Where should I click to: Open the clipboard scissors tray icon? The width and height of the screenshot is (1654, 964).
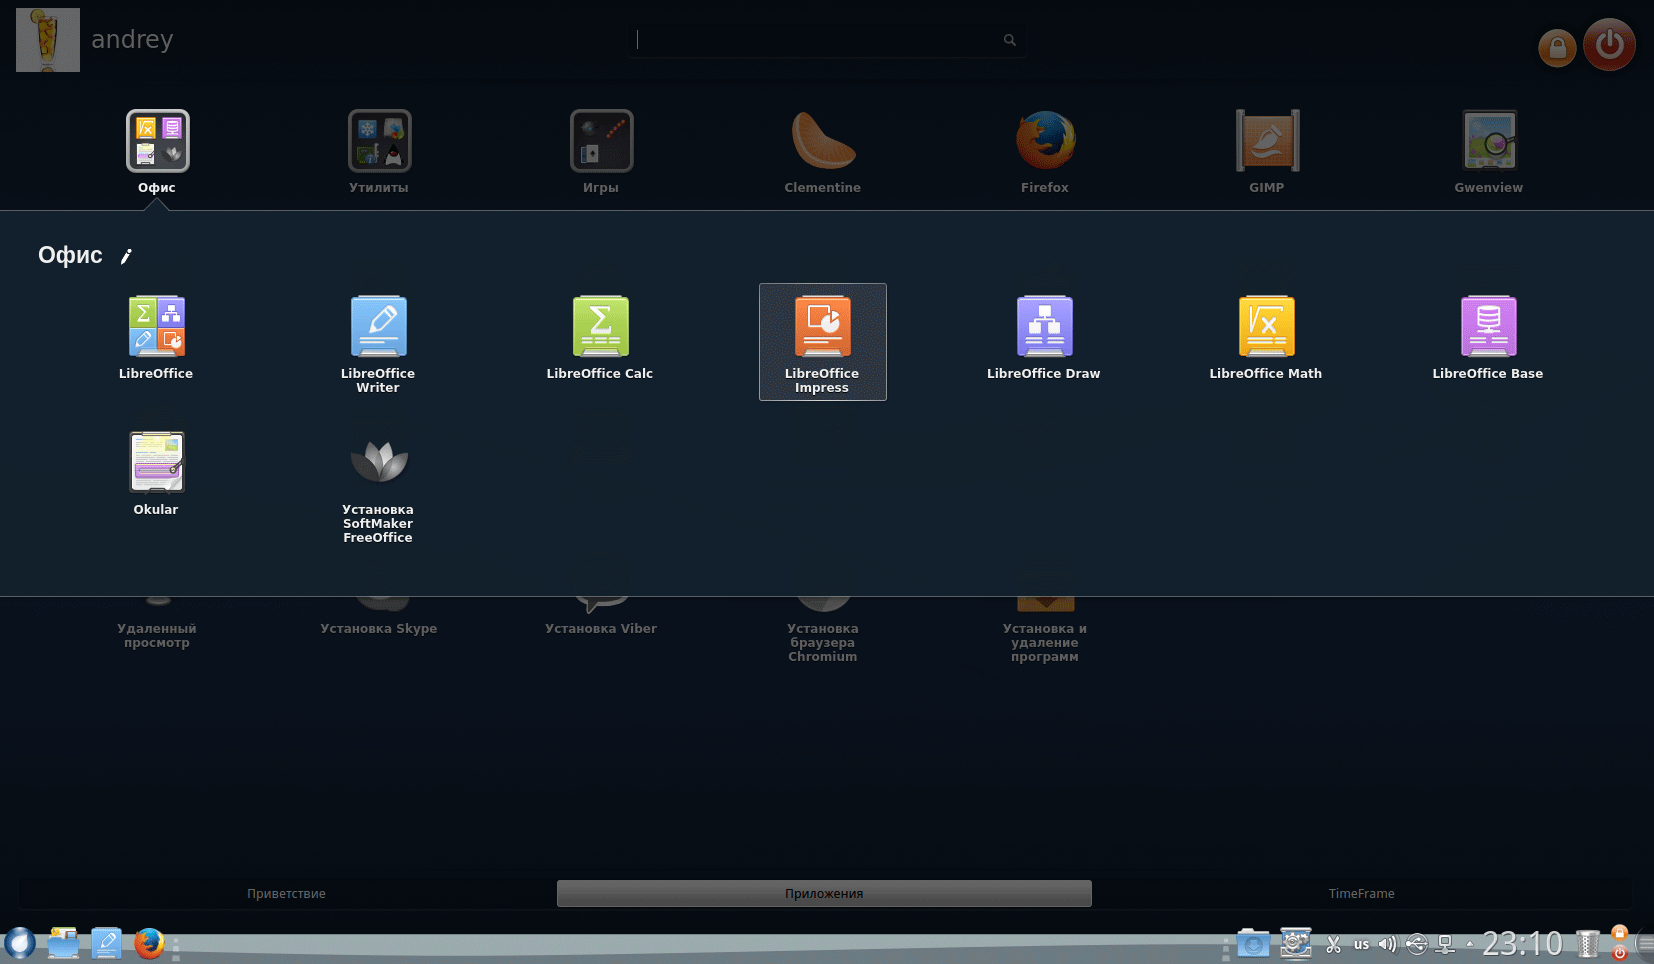pyautogui.click(x=1334, y=944)
